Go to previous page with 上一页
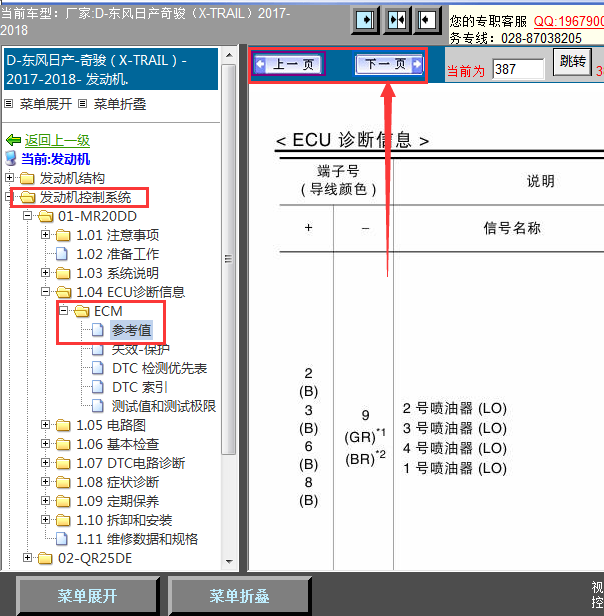This screenshot has height=616, width=604. coord(289,64)
